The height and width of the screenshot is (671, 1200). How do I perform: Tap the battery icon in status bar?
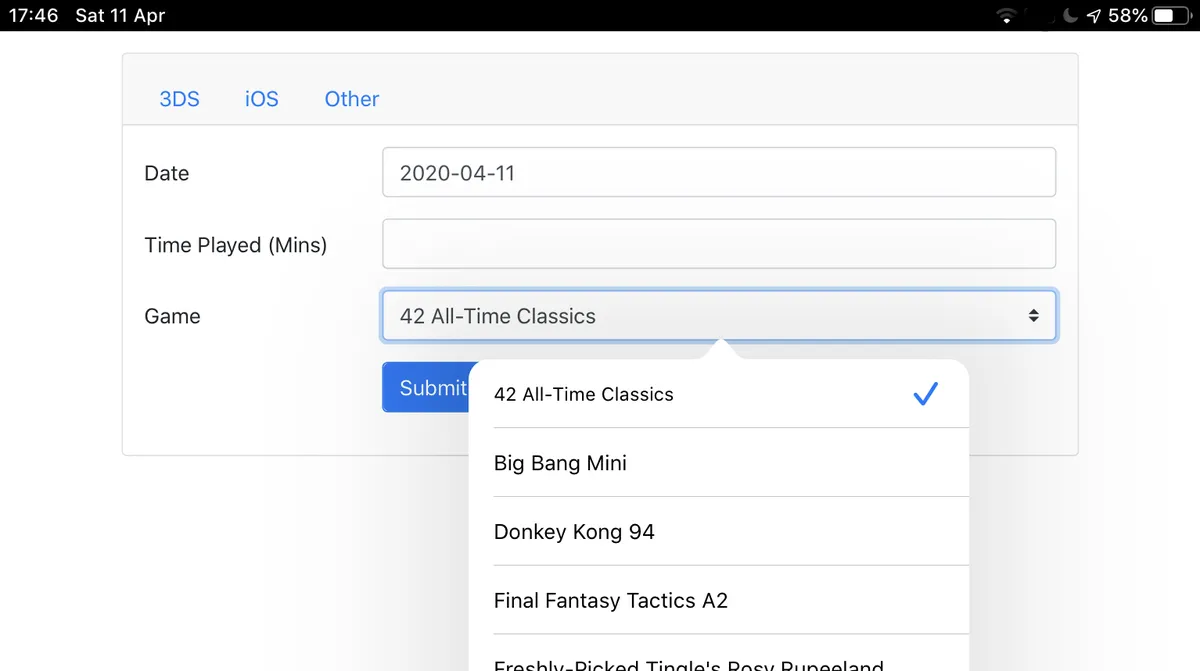[x=1168, y=16]
